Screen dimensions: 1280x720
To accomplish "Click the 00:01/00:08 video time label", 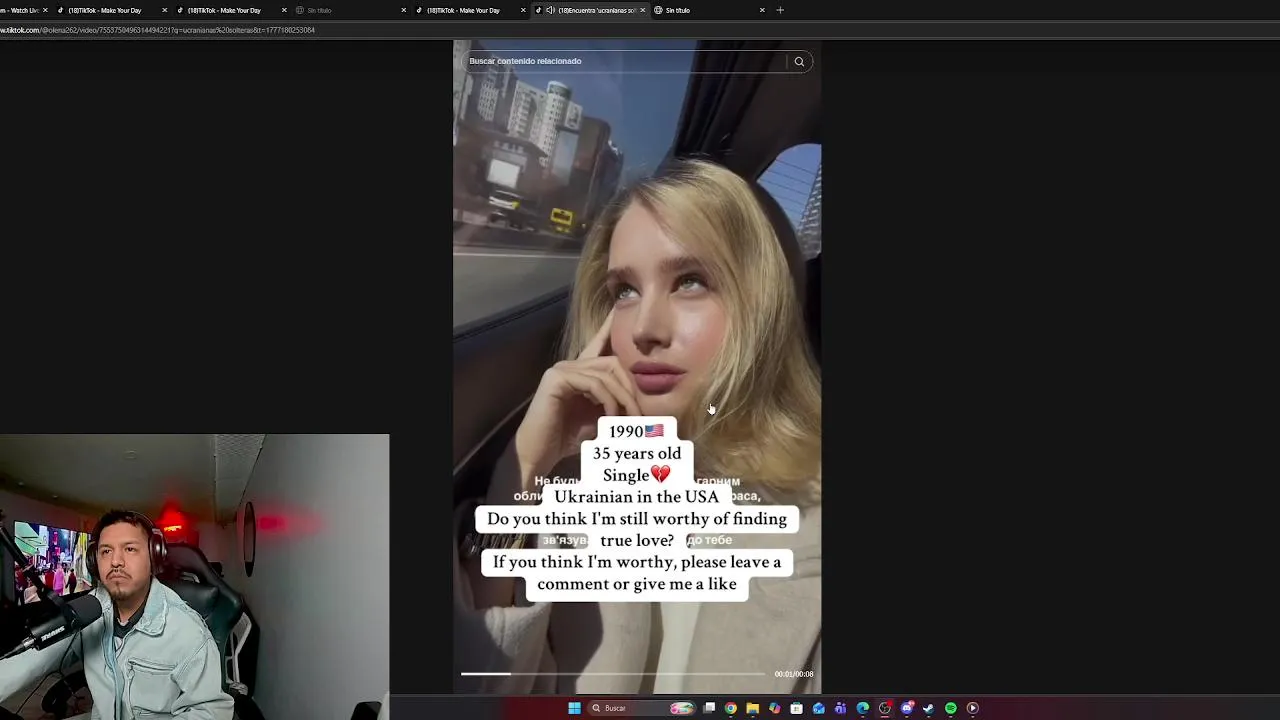I will click(794, 674).
